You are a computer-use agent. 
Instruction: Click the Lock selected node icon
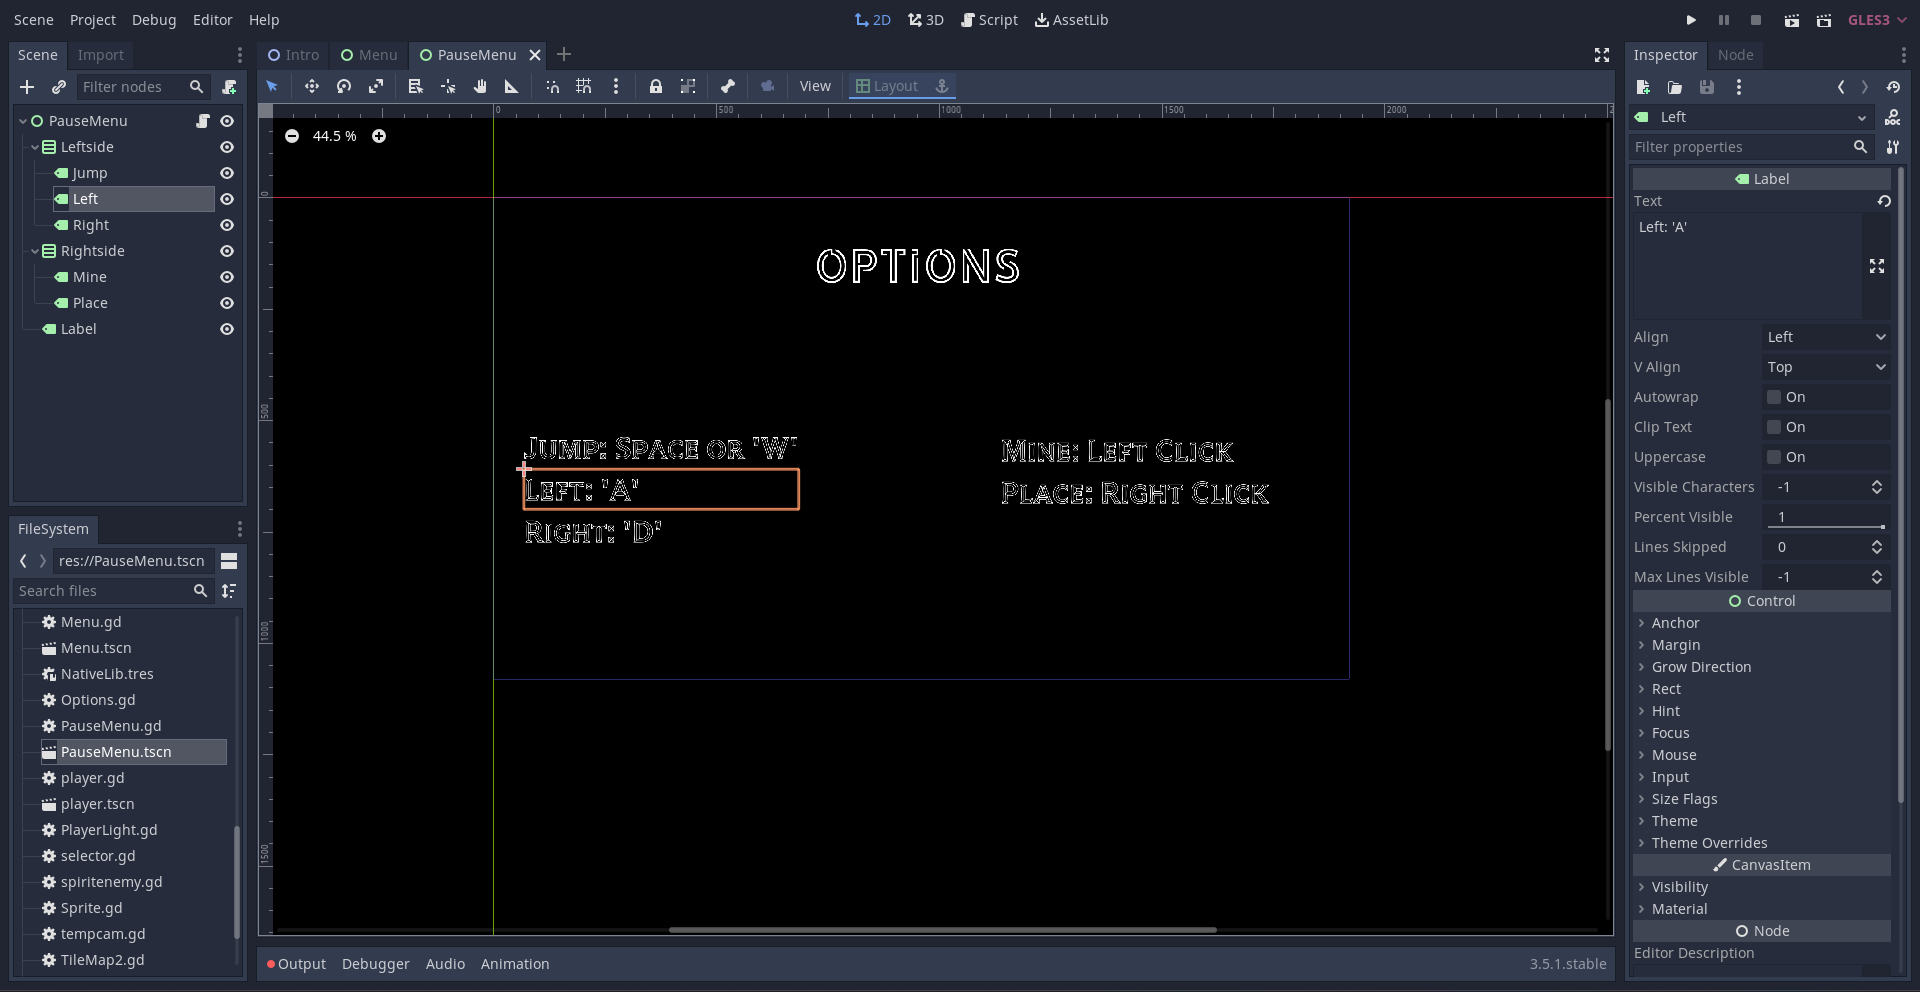click(656, 87)
